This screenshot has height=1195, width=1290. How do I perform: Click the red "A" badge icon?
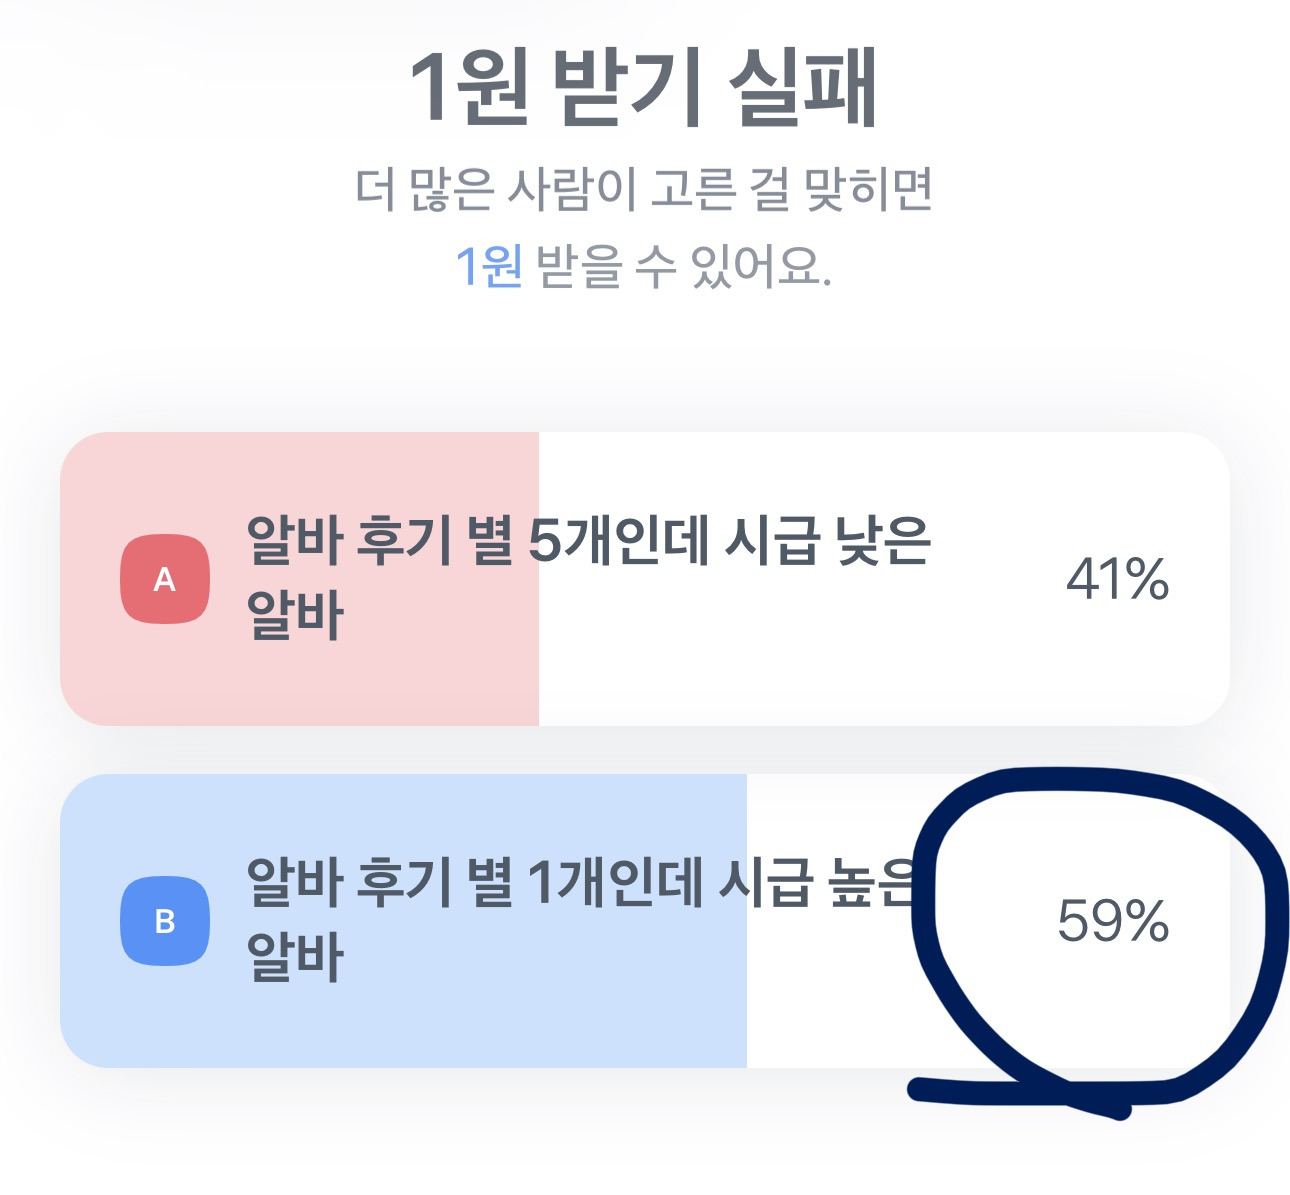165,579
